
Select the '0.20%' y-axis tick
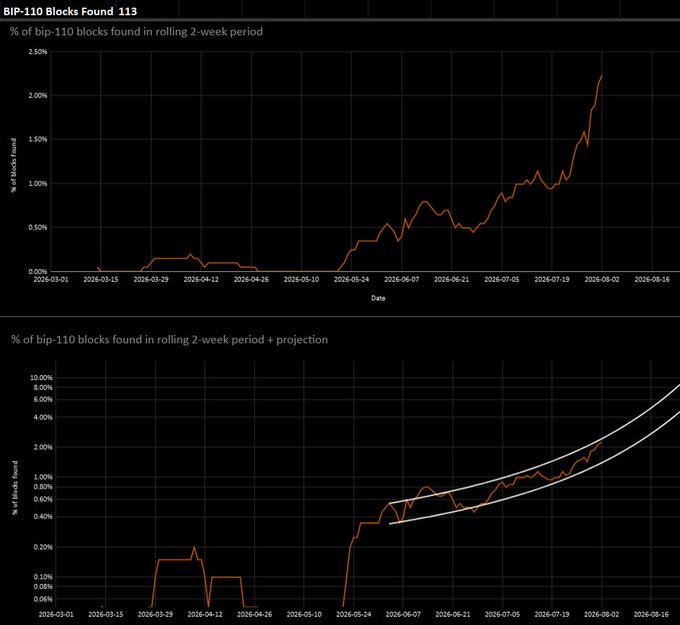[43, 547]
